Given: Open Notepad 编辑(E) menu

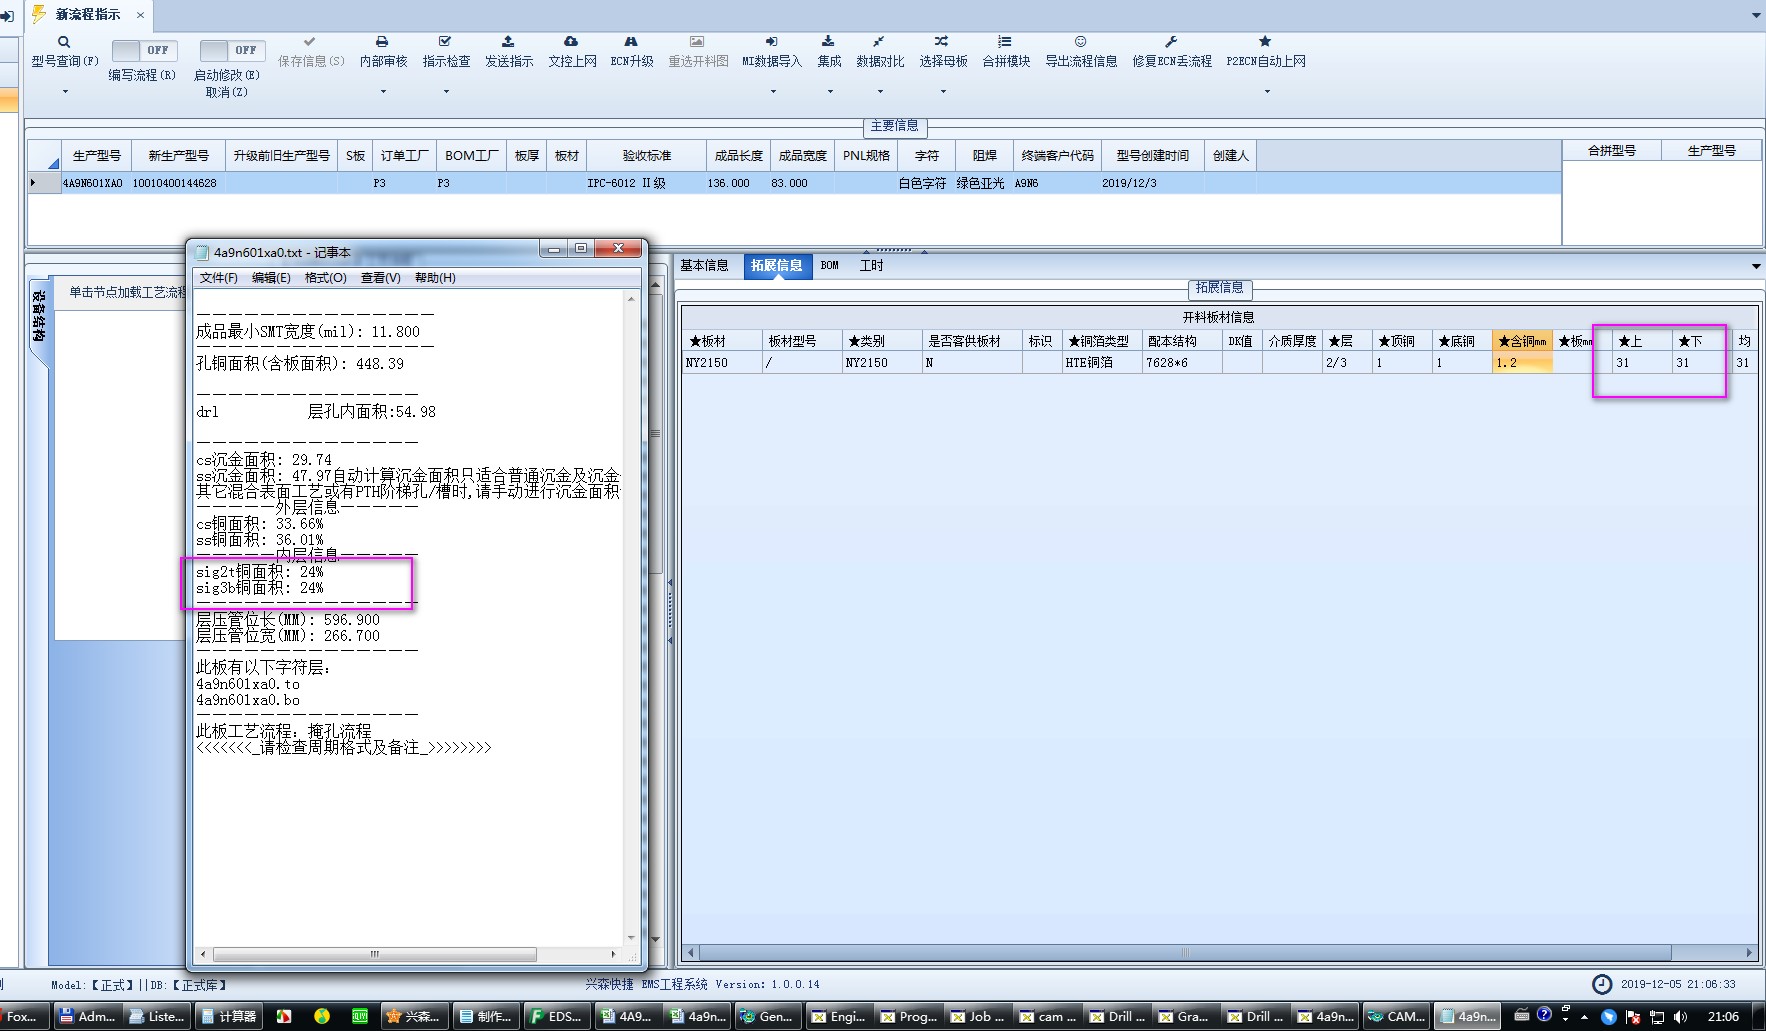Looking at the screenshot, I should 271,278.
